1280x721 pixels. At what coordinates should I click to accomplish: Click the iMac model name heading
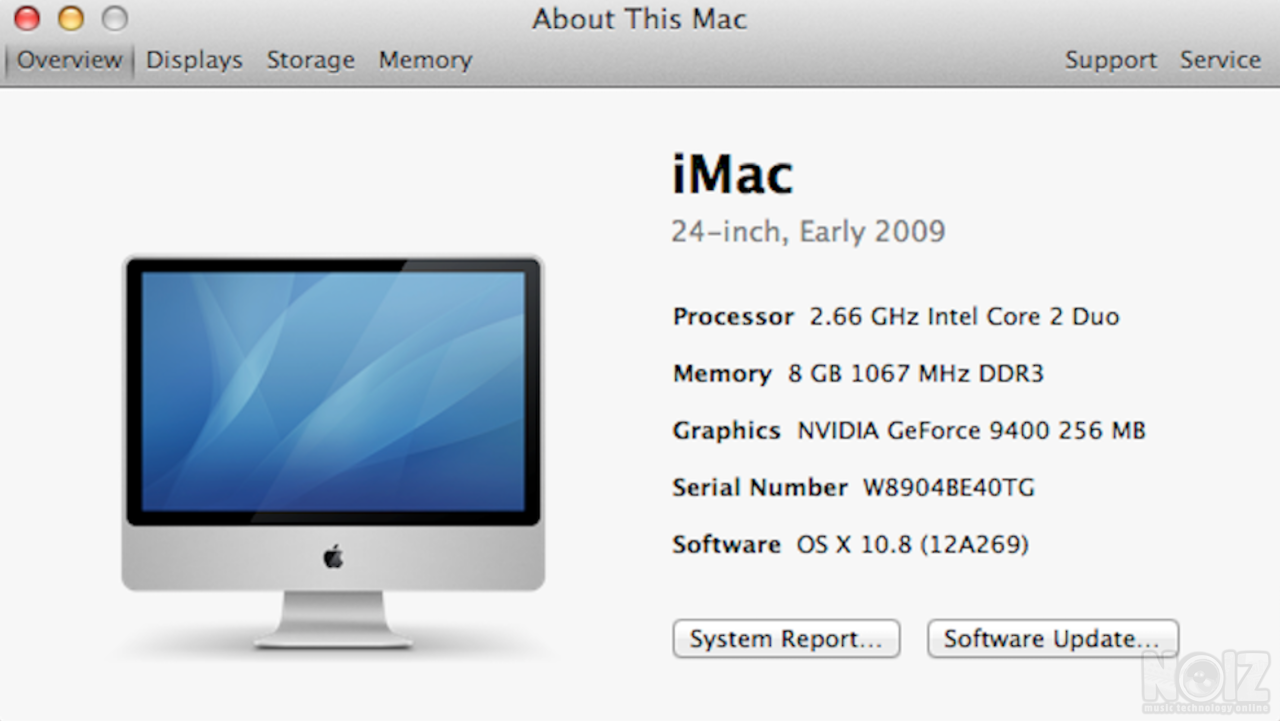[x=732, y=173]
